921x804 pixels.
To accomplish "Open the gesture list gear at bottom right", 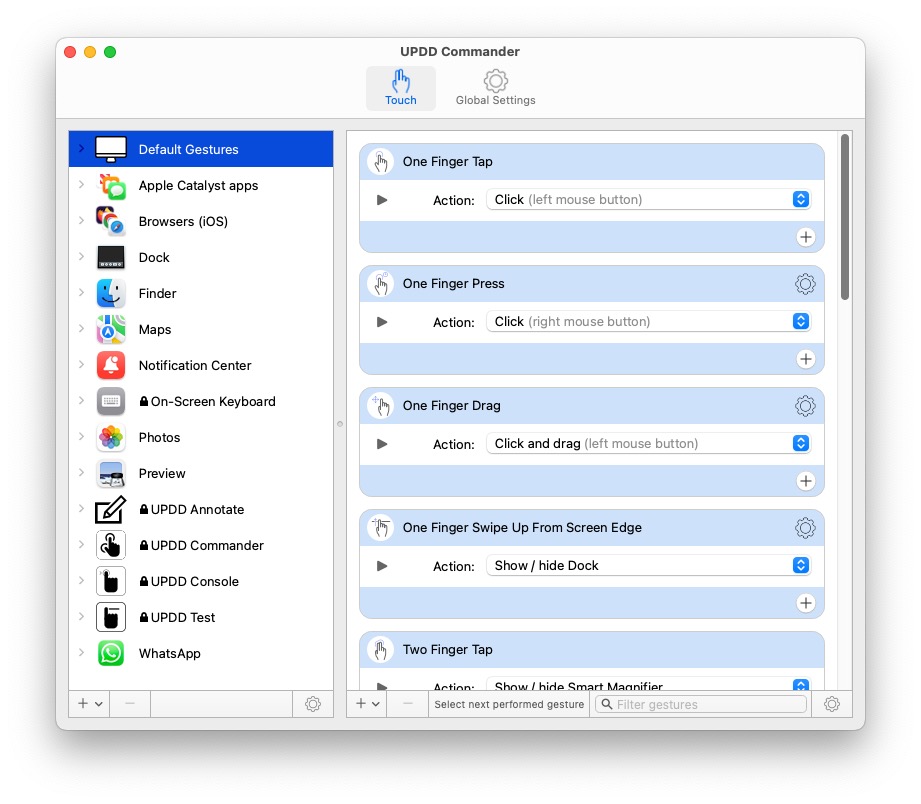I will tap(831, 704).
